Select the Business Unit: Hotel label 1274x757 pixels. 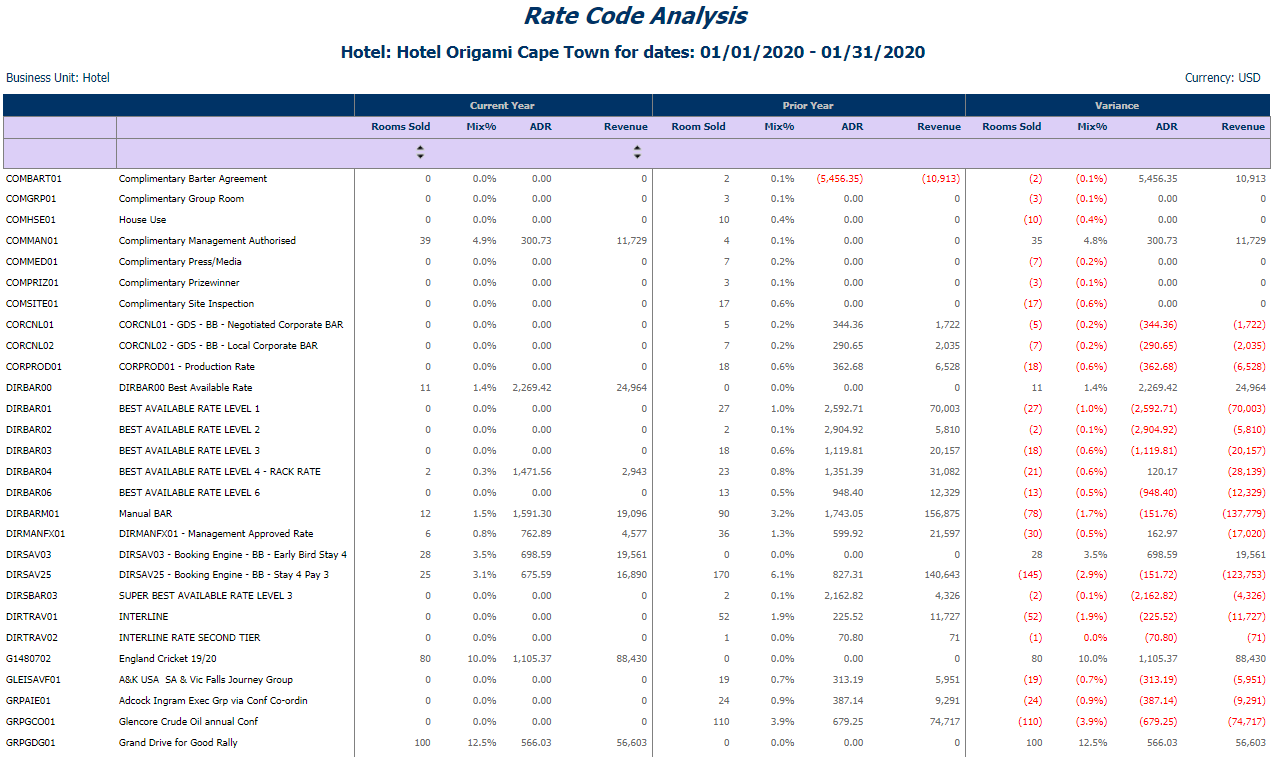click(x=58, y=78)
